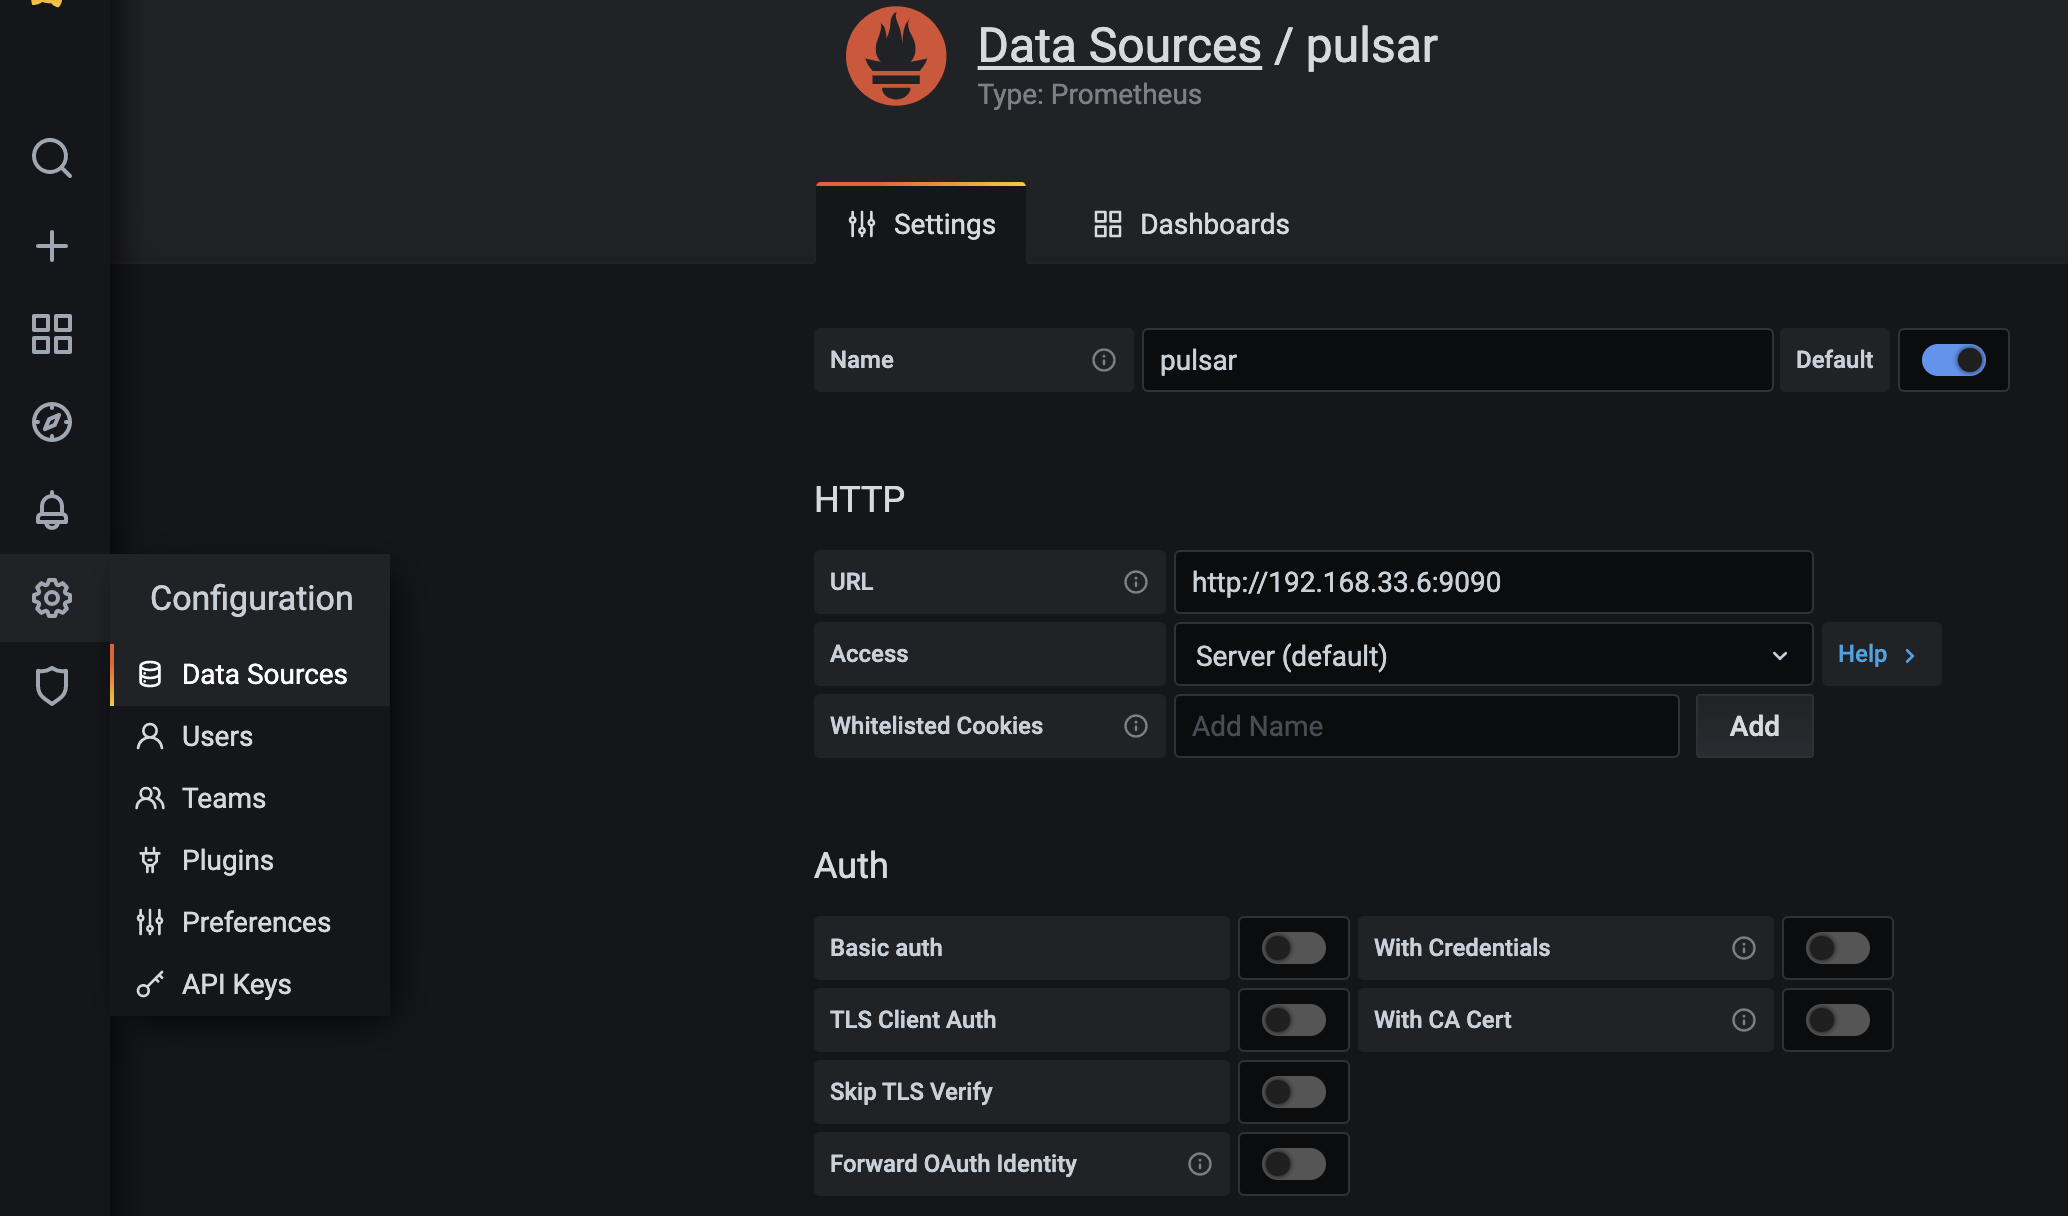Open the Alerting bell icon
The width and height of the screenshot is (2068, 1216).
52,510
